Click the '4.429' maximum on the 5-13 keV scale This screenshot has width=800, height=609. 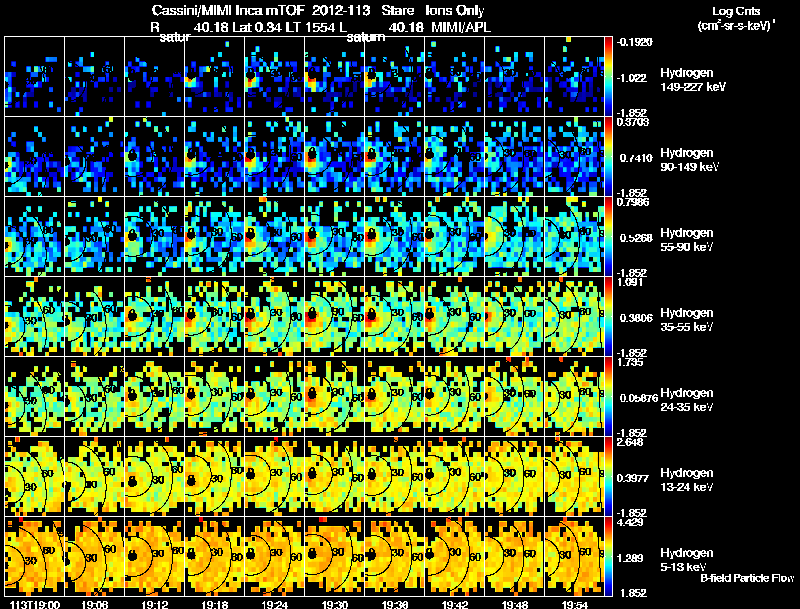click(x=630, y=522)
